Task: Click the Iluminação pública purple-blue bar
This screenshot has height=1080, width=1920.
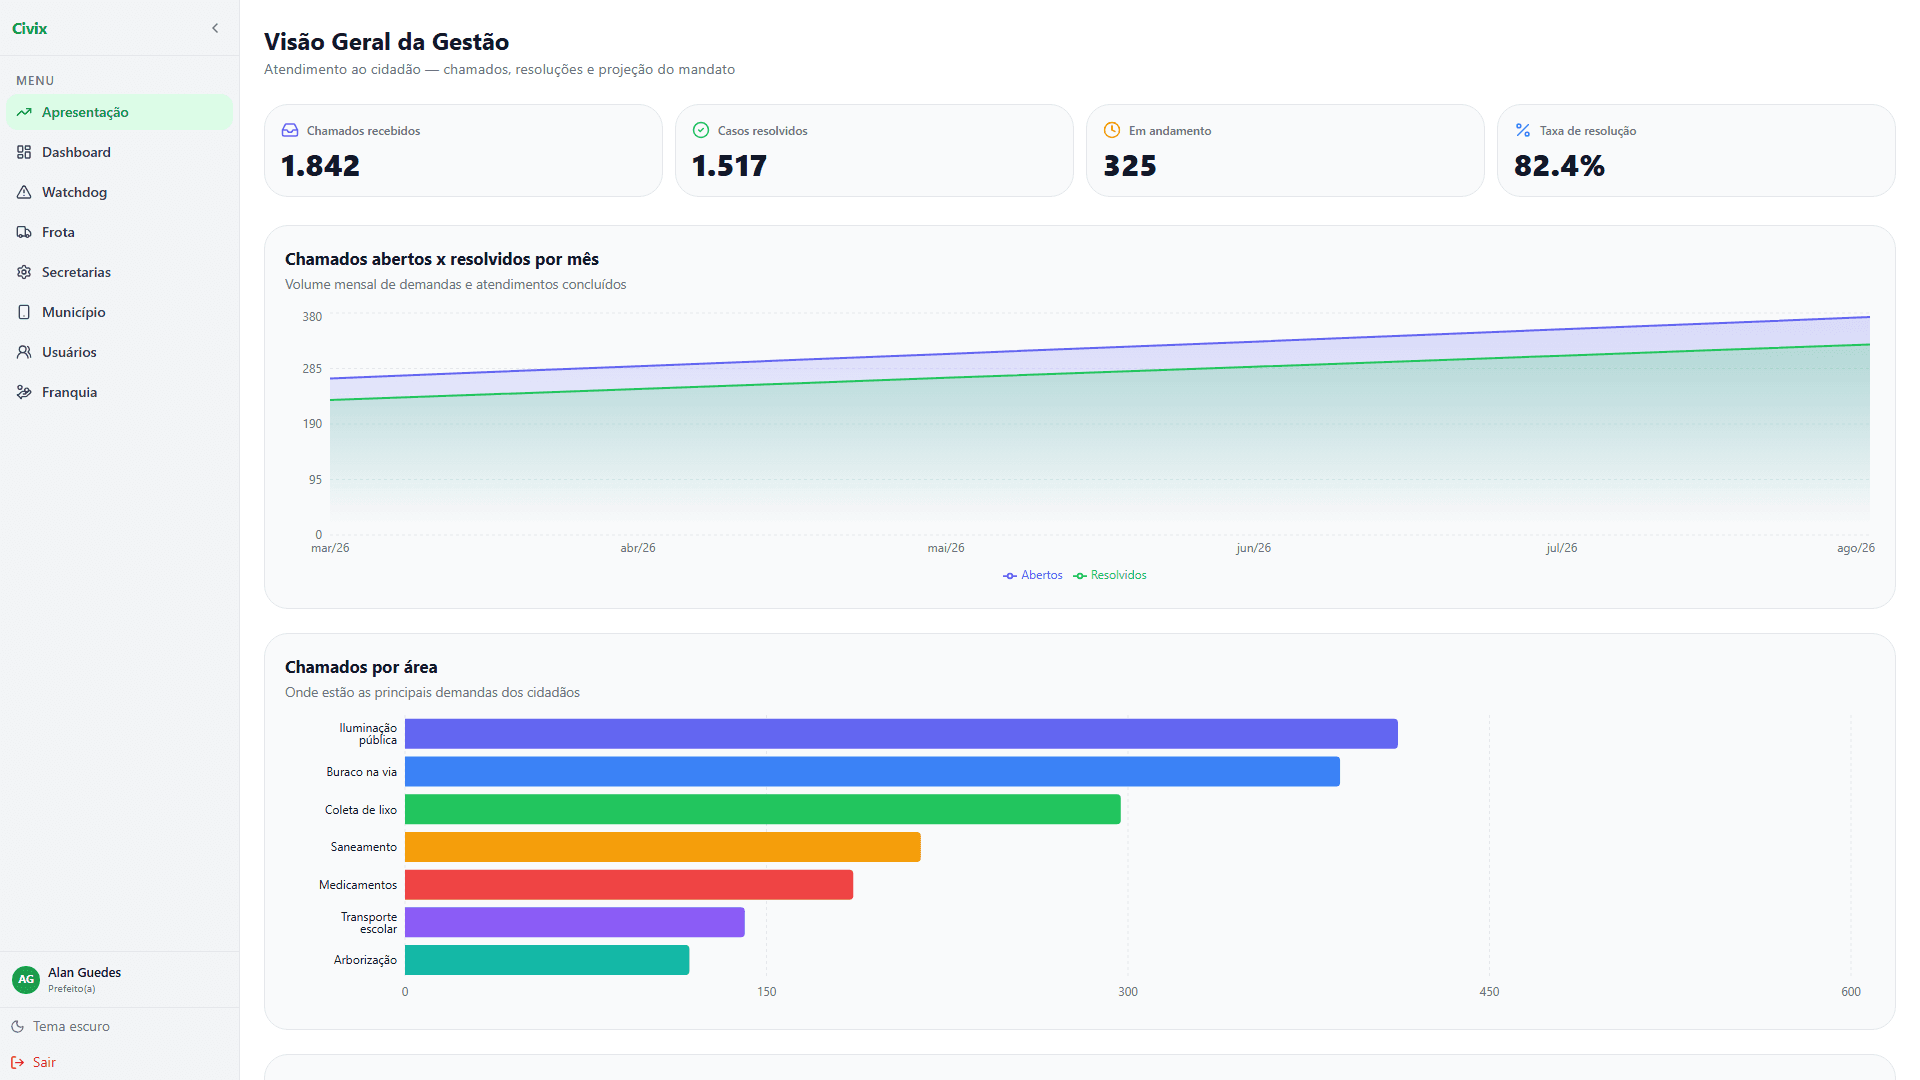Action: tap(901, 734)
